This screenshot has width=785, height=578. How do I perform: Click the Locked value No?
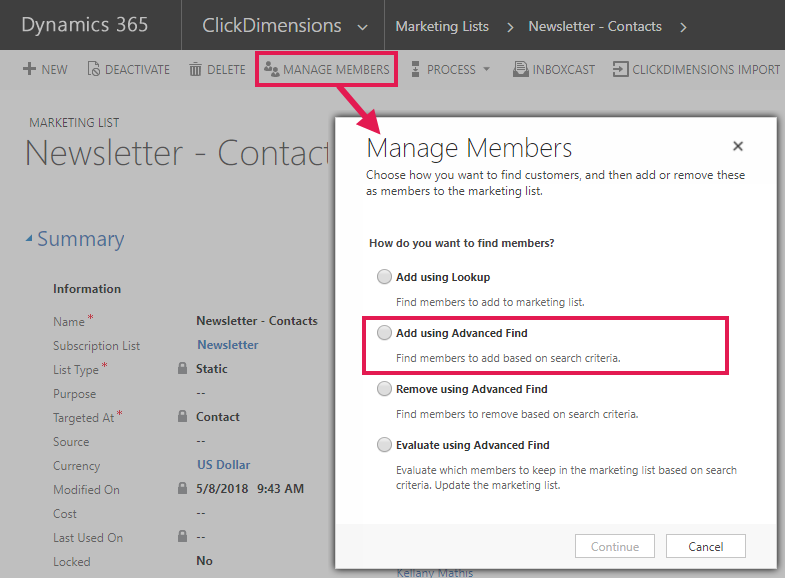pyautogui.click(x=204, y=561)
